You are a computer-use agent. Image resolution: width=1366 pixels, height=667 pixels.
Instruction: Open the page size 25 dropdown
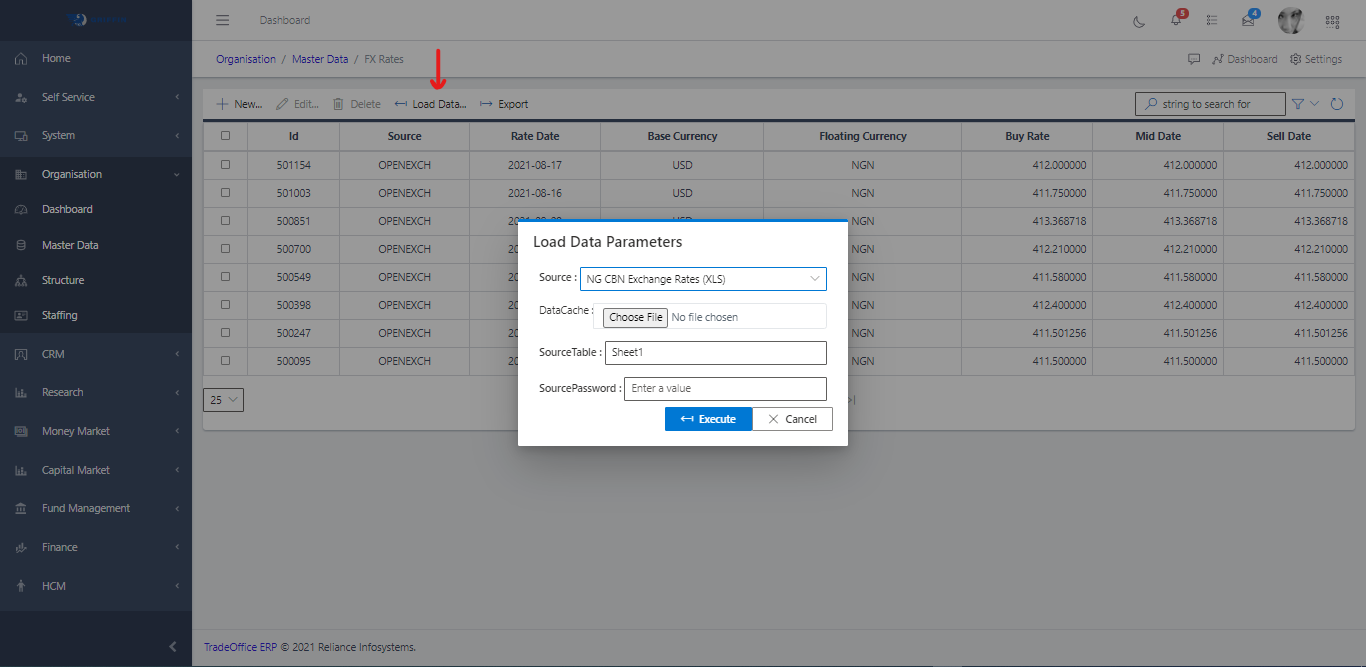pyautogui.click(x=223, y=400)
